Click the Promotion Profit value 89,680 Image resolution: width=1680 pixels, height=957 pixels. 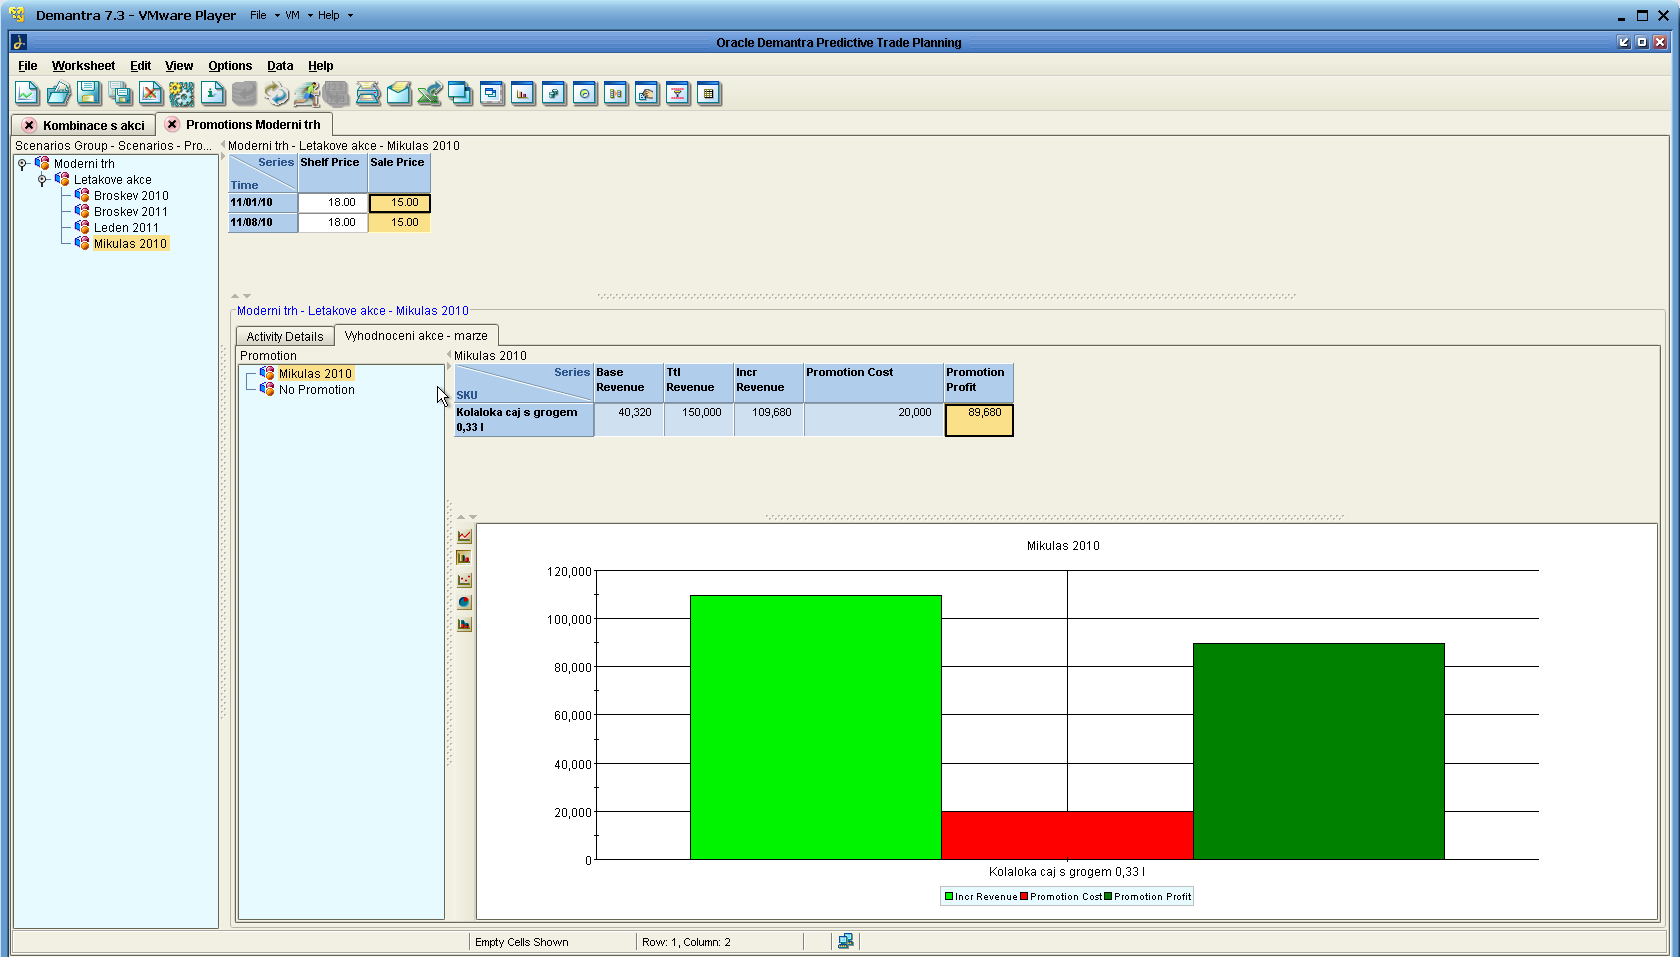tap(979, 420)
